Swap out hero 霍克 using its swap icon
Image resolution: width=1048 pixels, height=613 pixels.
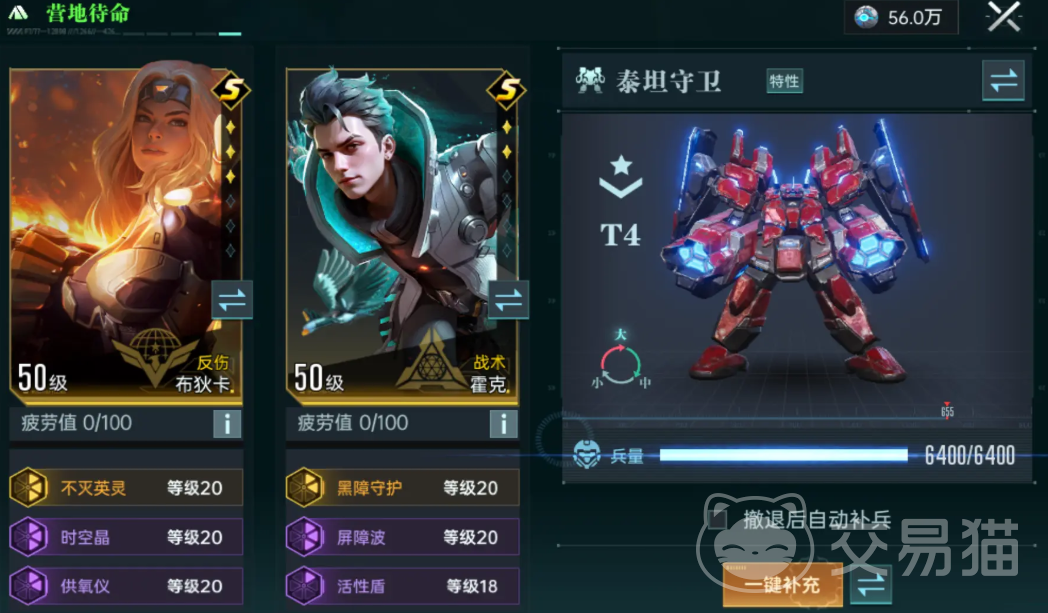click(509, 300)
